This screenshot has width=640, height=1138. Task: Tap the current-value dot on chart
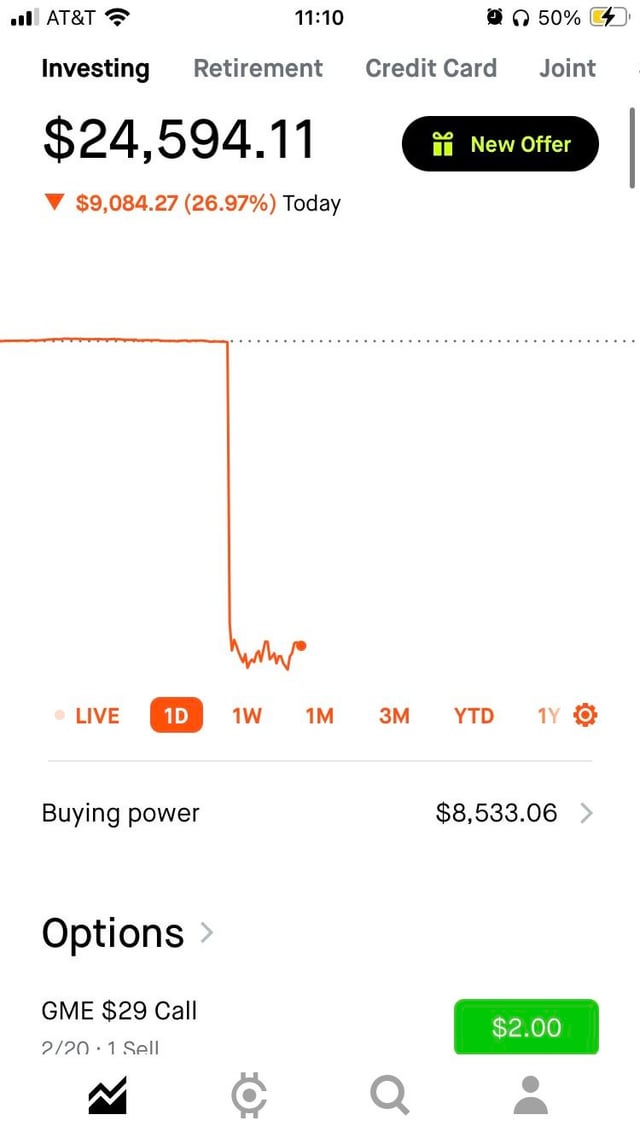(302, 646)
